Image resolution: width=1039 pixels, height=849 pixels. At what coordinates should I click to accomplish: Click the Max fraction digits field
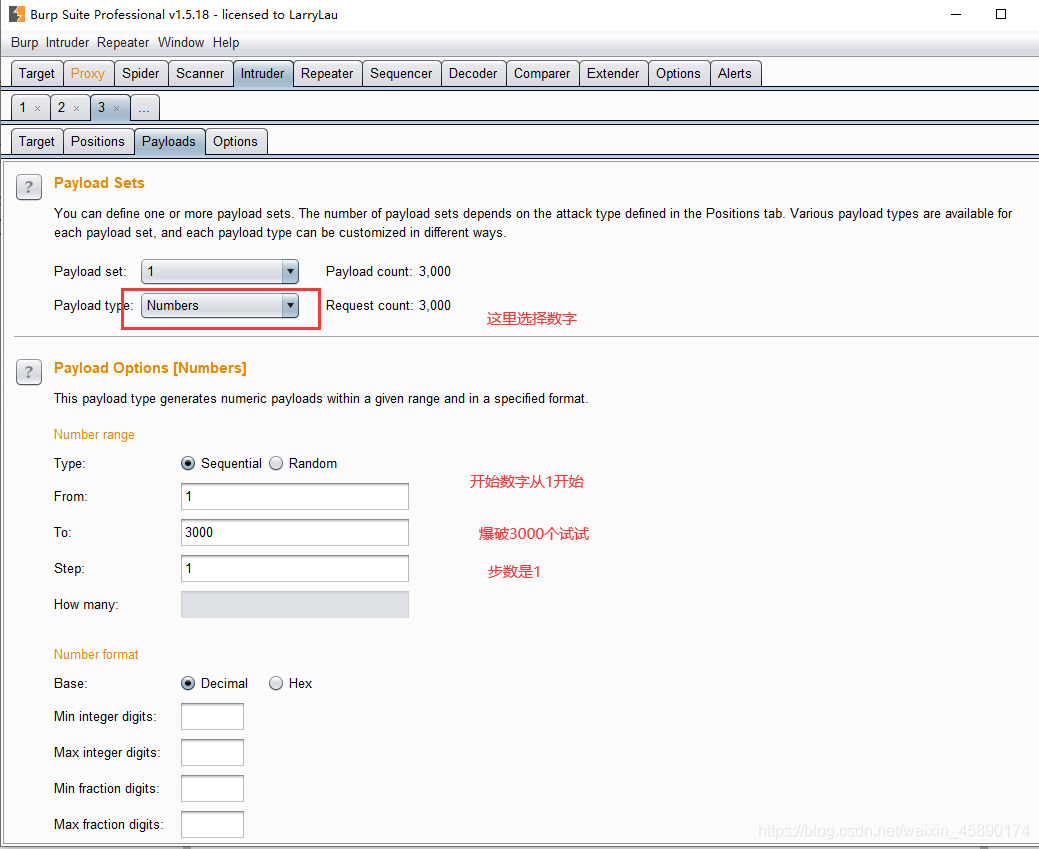coord(212,824)
